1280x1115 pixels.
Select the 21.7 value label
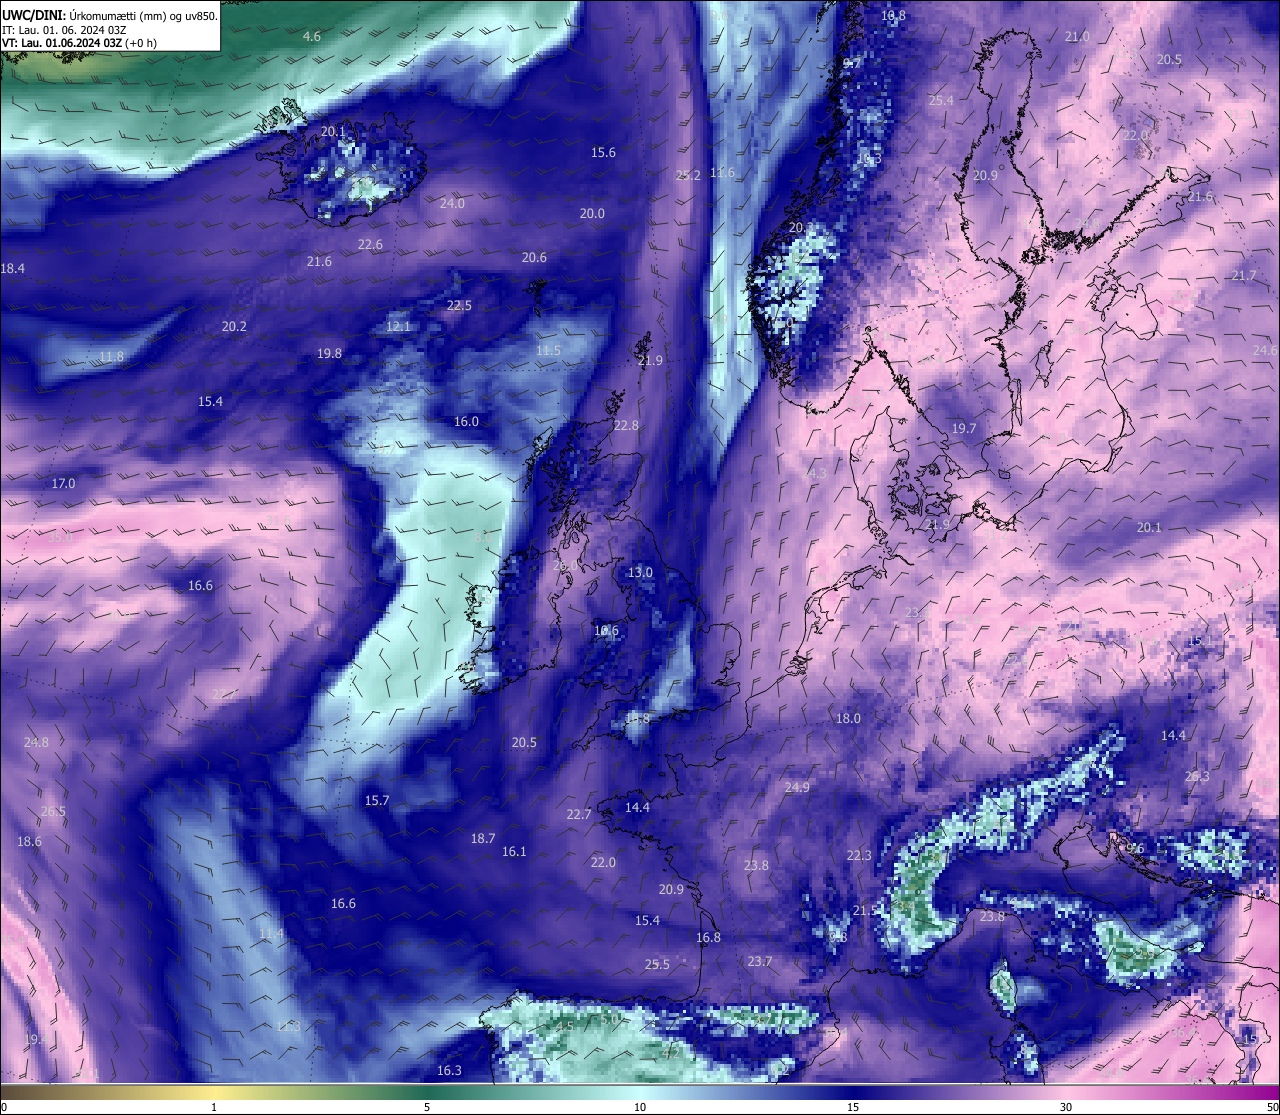point(1244,275)
